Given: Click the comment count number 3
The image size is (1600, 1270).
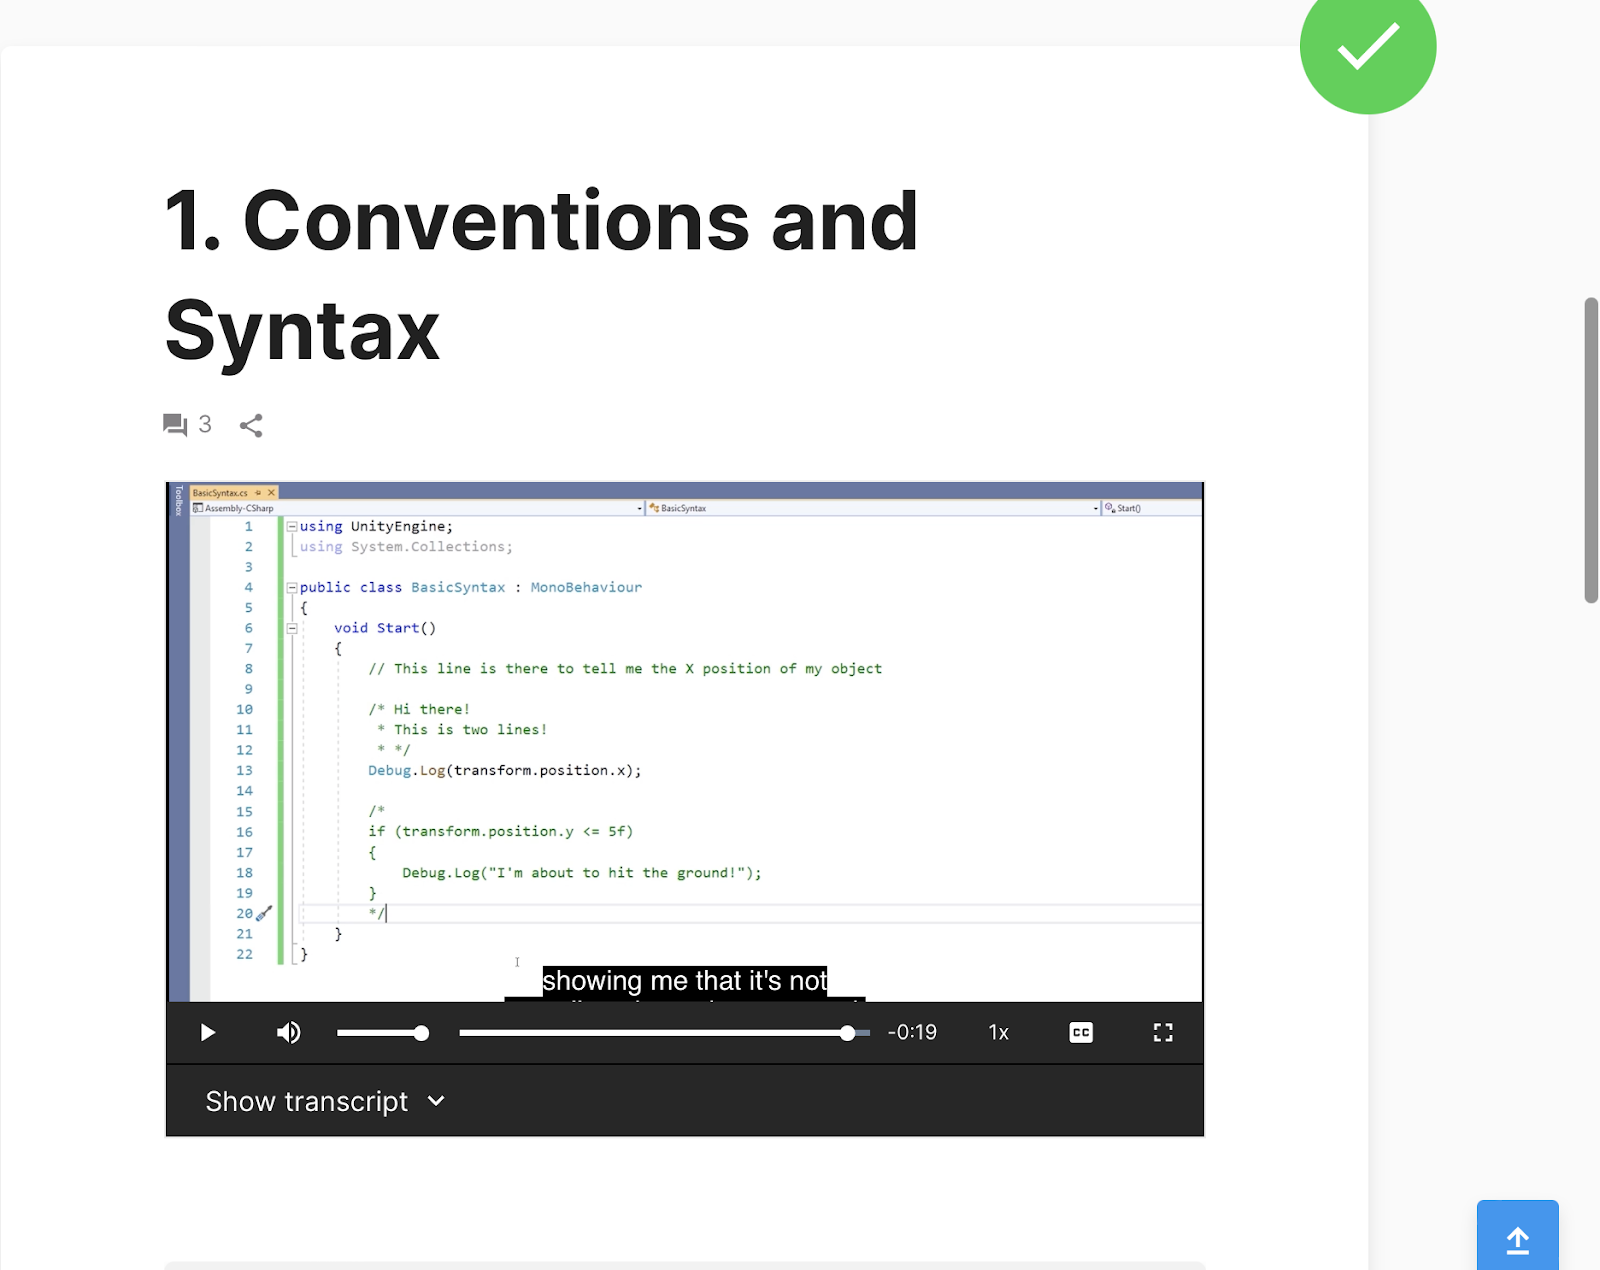Looking at the screenshot, I should (x=205, y=424).
